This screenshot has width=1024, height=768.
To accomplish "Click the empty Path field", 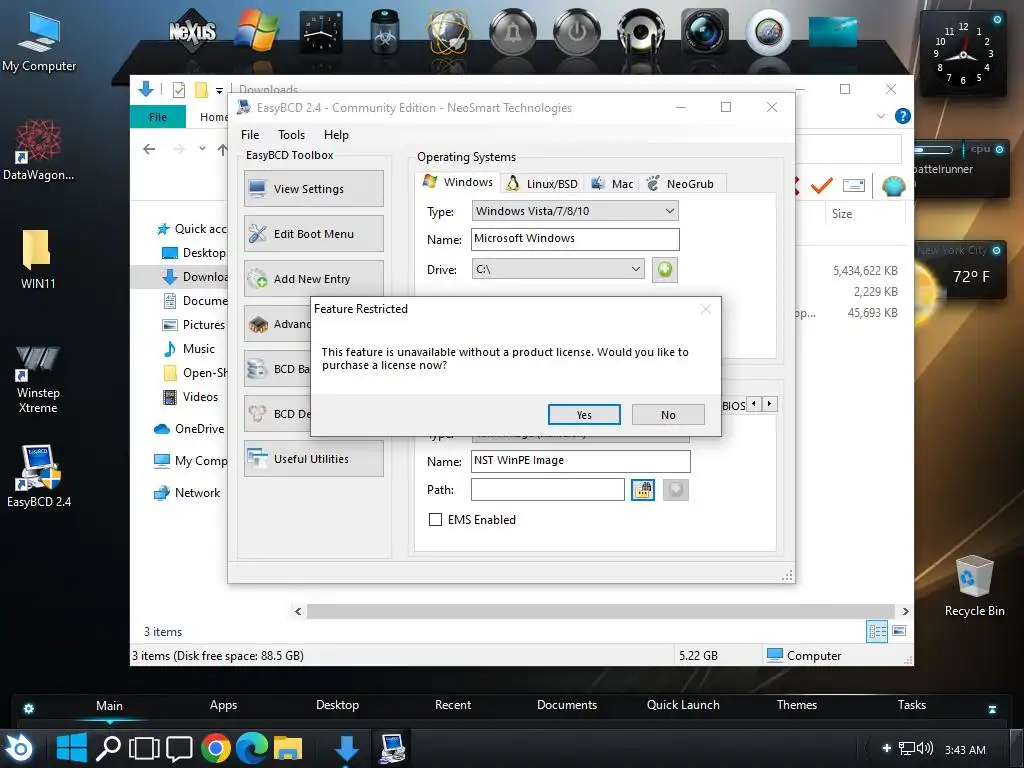I will 548,490.
